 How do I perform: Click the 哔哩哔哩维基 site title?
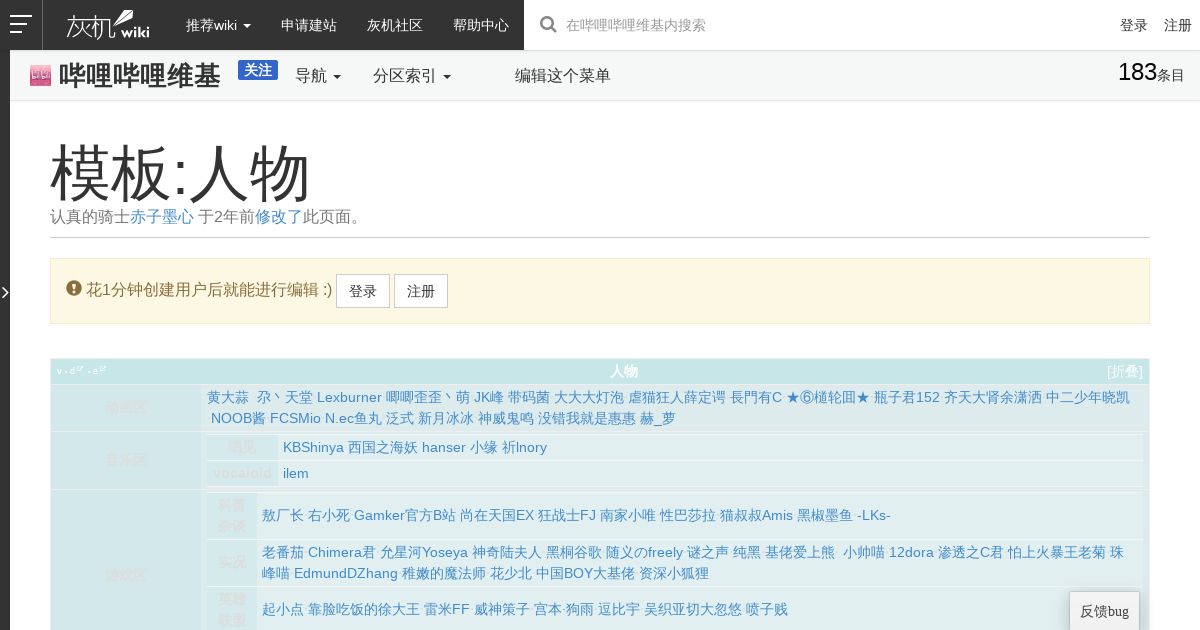tap(140, 76)
